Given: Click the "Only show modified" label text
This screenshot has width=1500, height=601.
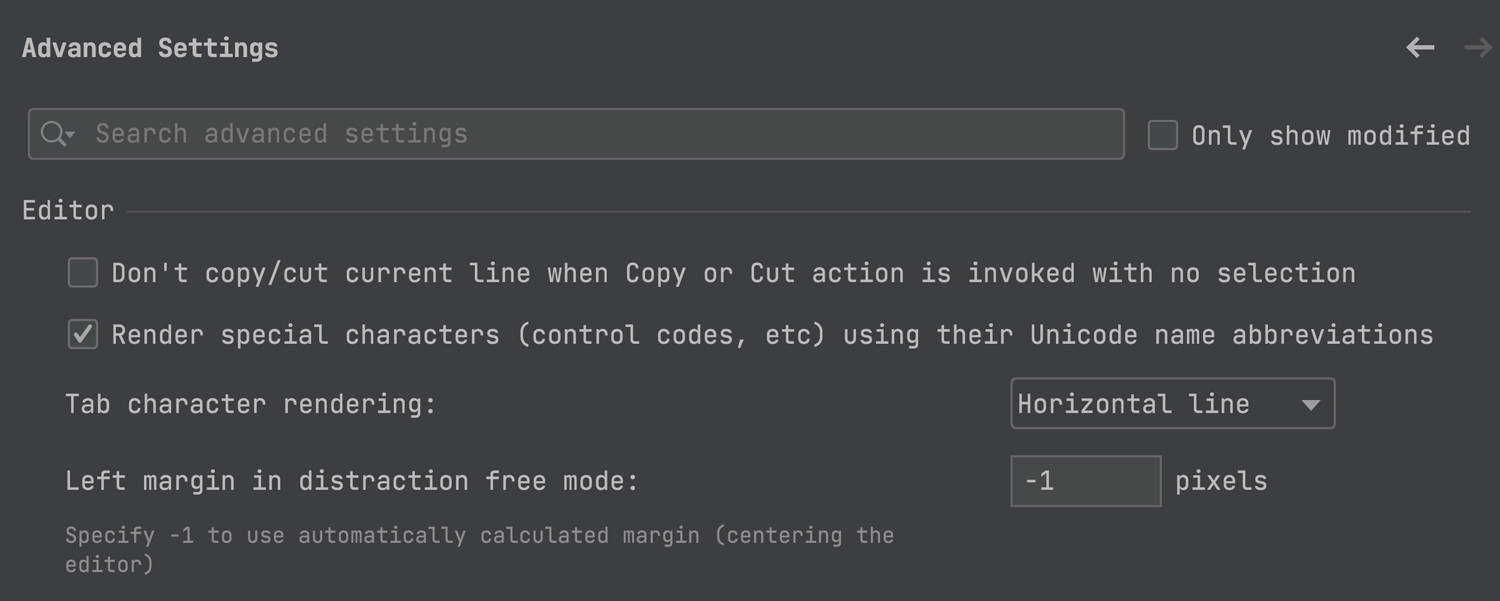Looking at the screenshot, I should click(x=1330, y=136).
